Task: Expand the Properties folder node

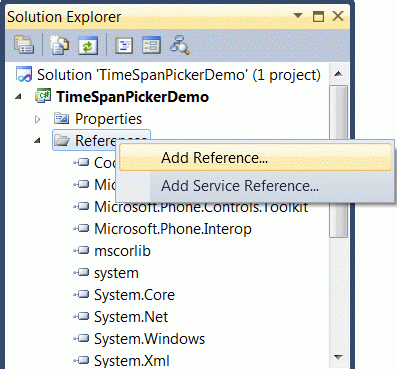Action: click(x=38, y=119)
